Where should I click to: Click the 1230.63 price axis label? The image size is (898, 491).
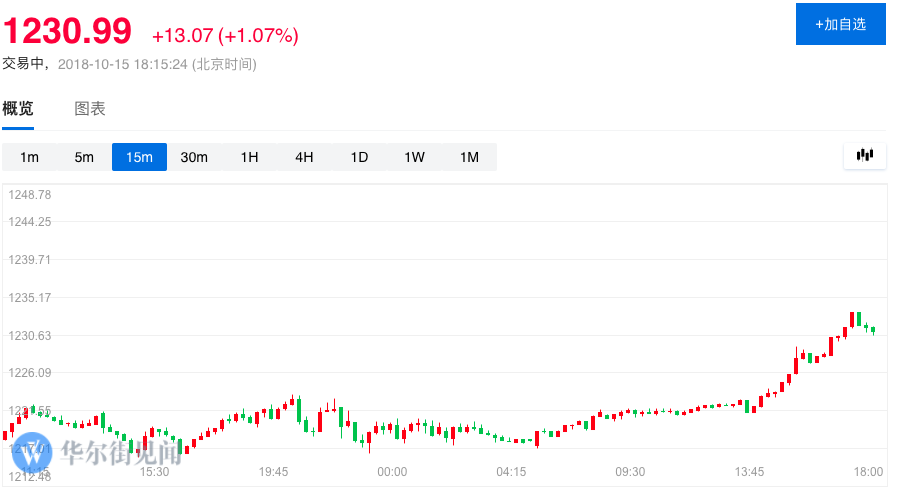coord(30,336)
